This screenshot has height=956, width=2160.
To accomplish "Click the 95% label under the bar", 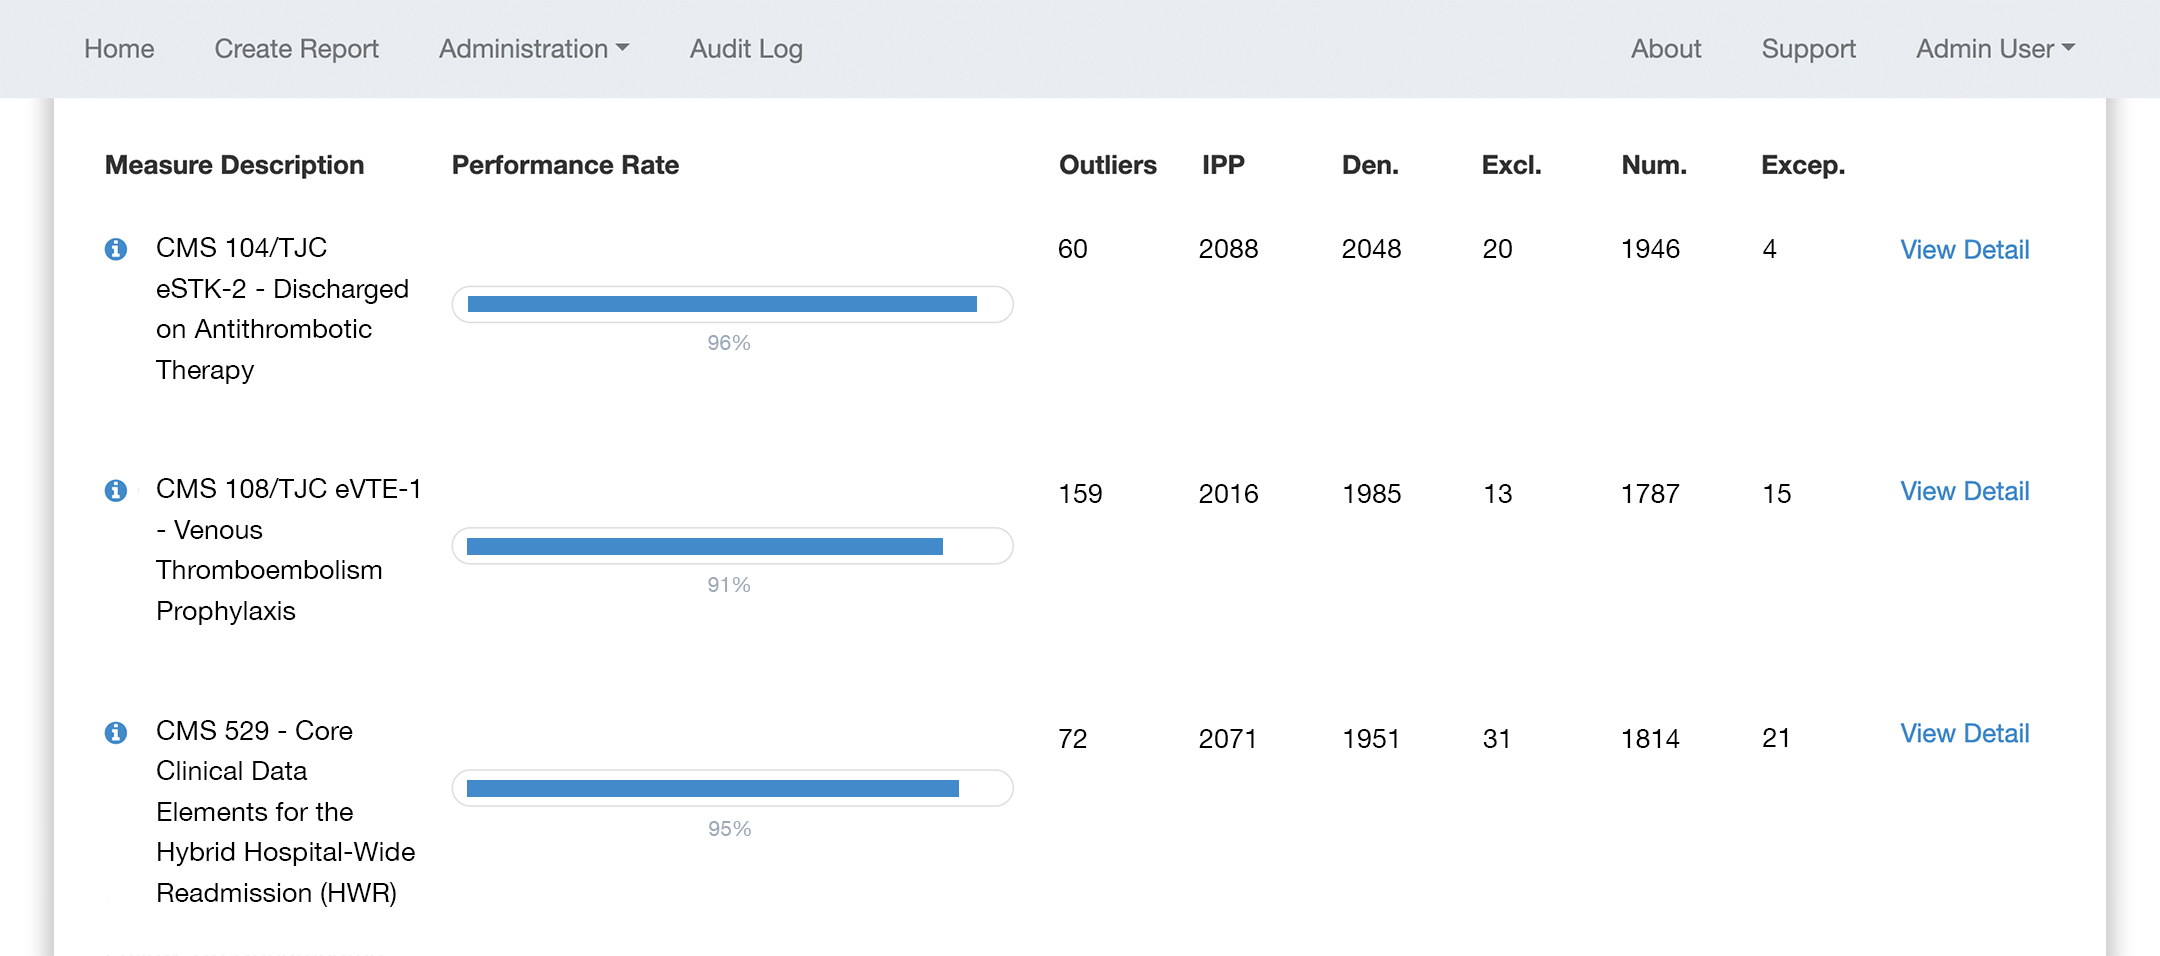I will [729, 829].
